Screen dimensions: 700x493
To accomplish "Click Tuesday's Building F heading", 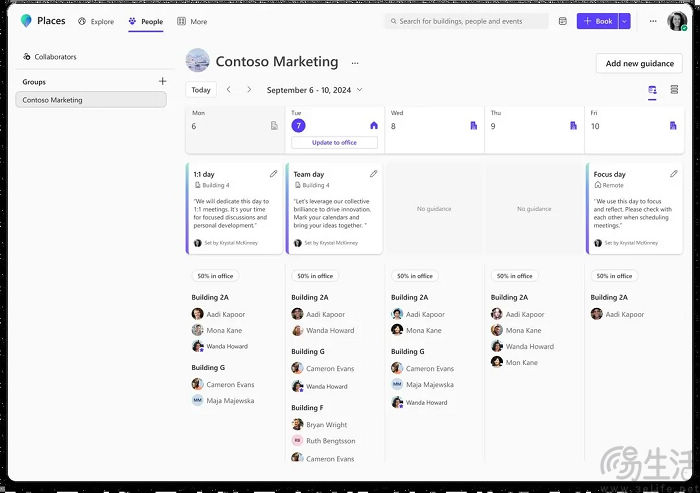I will pyautogui.click(x=307, y=407).
